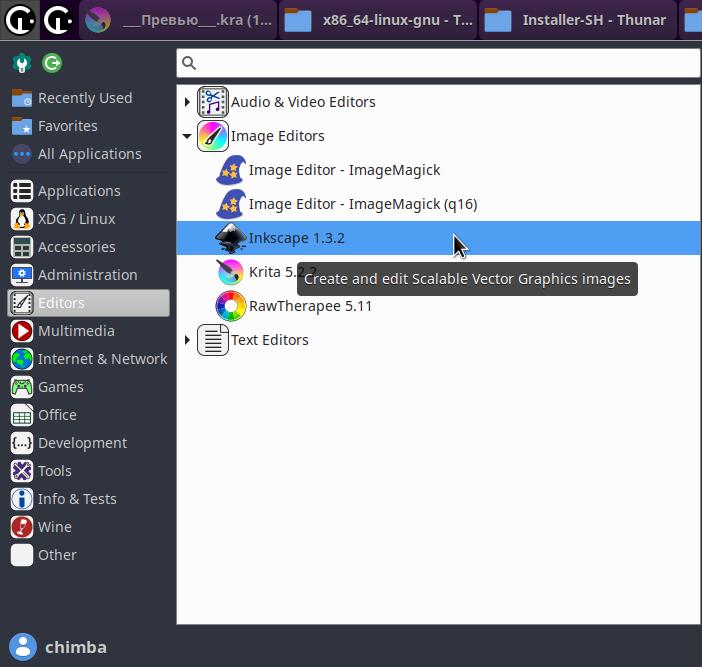This screenshot has width=702, height=667.
Task: Click the chimba username label
Action: coord(76,647)
